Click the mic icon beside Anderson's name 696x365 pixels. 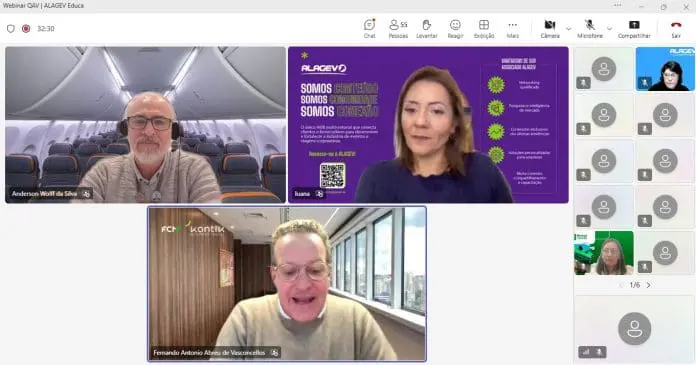[86, 194]
